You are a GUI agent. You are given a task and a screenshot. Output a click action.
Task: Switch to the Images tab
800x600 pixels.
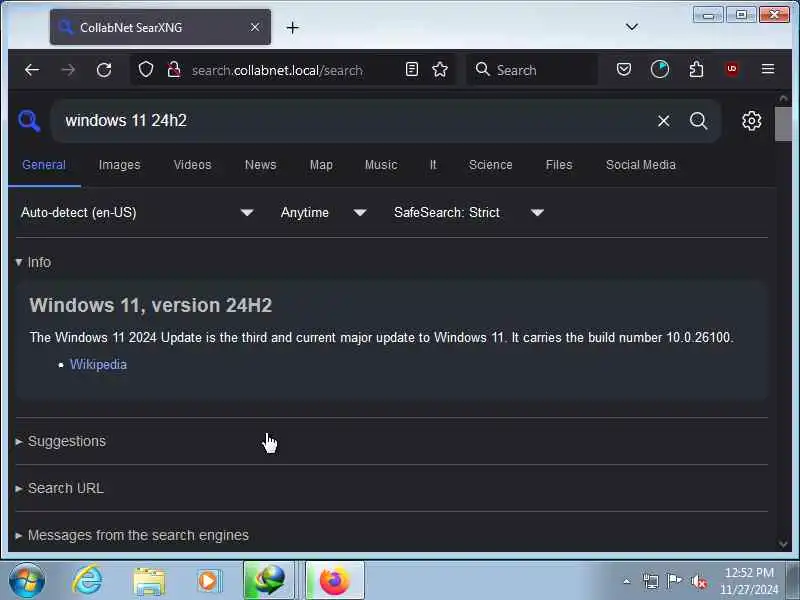click(119, 165)
